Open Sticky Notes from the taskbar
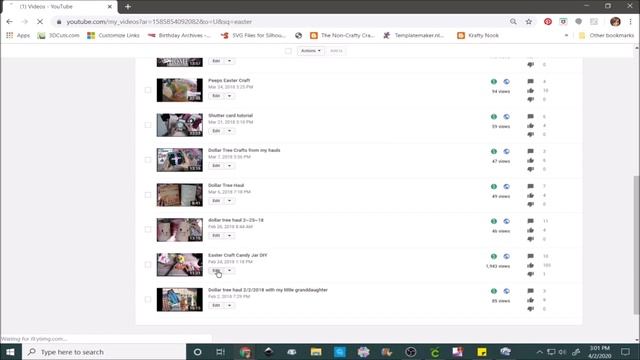Viewport: 640px width, 360px height. 482,352
